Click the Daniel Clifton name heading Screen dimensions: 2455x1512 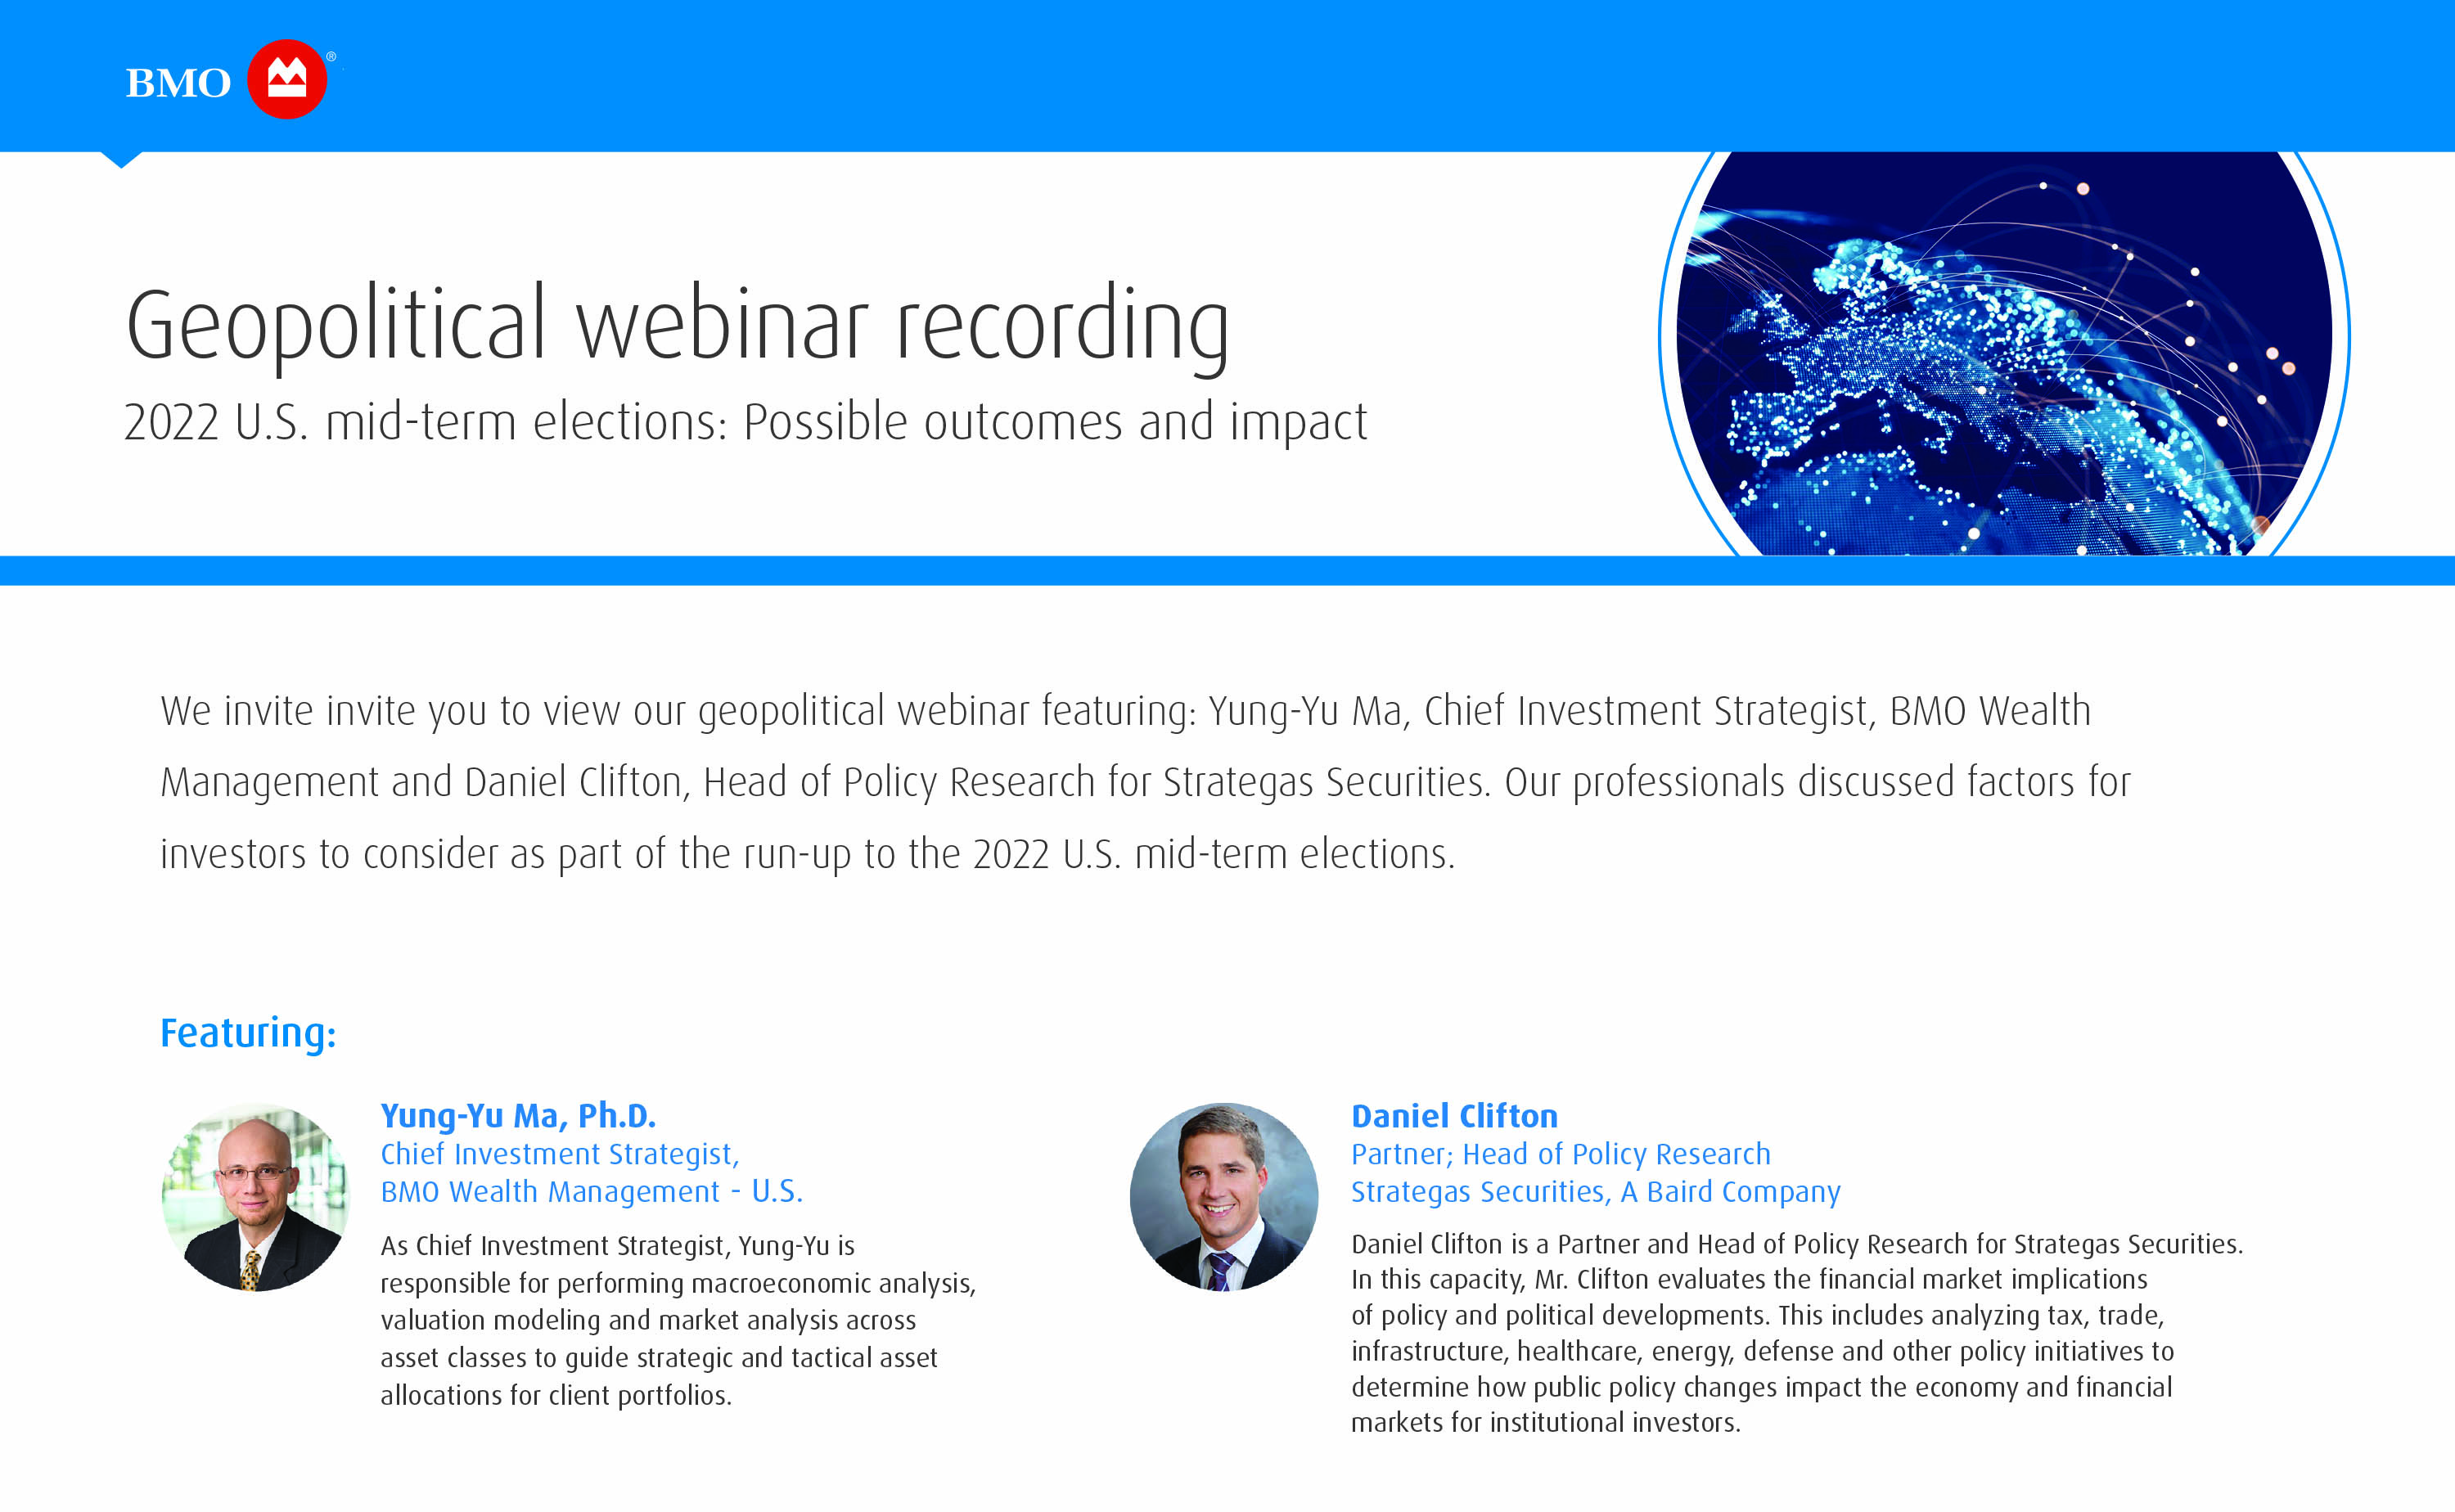(x=1454, y=1115)
